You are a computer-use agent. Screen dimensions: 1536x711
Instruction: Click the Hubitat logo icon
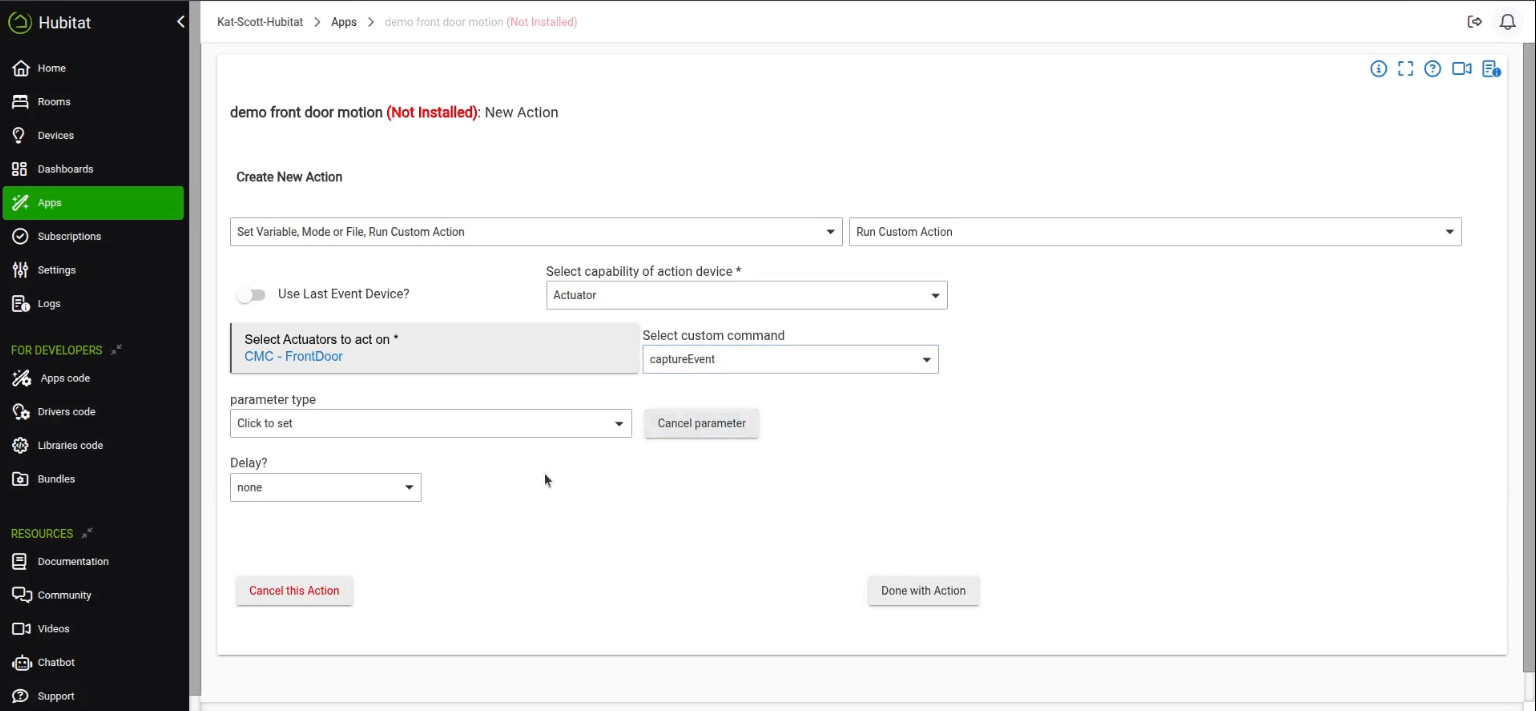point(20,22)
